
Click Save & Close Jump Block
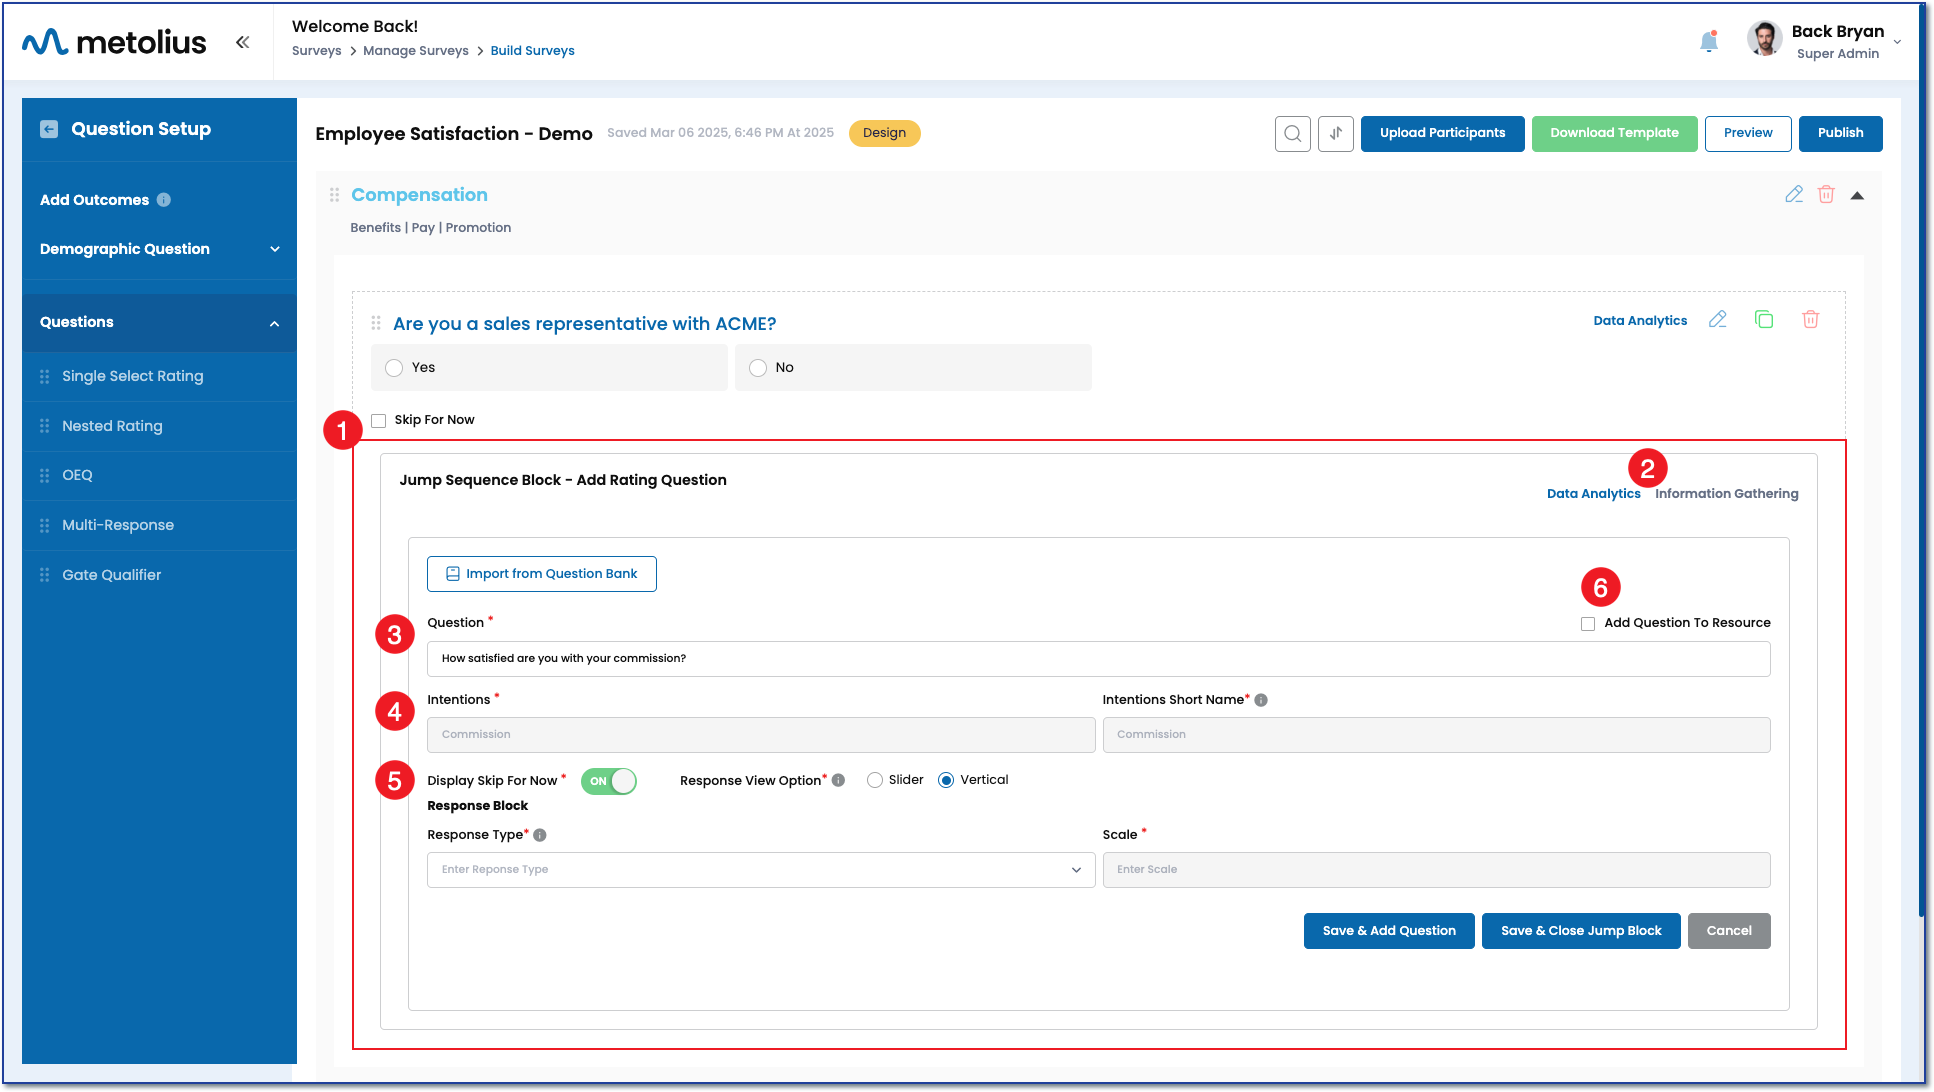tap(1580, 931)
